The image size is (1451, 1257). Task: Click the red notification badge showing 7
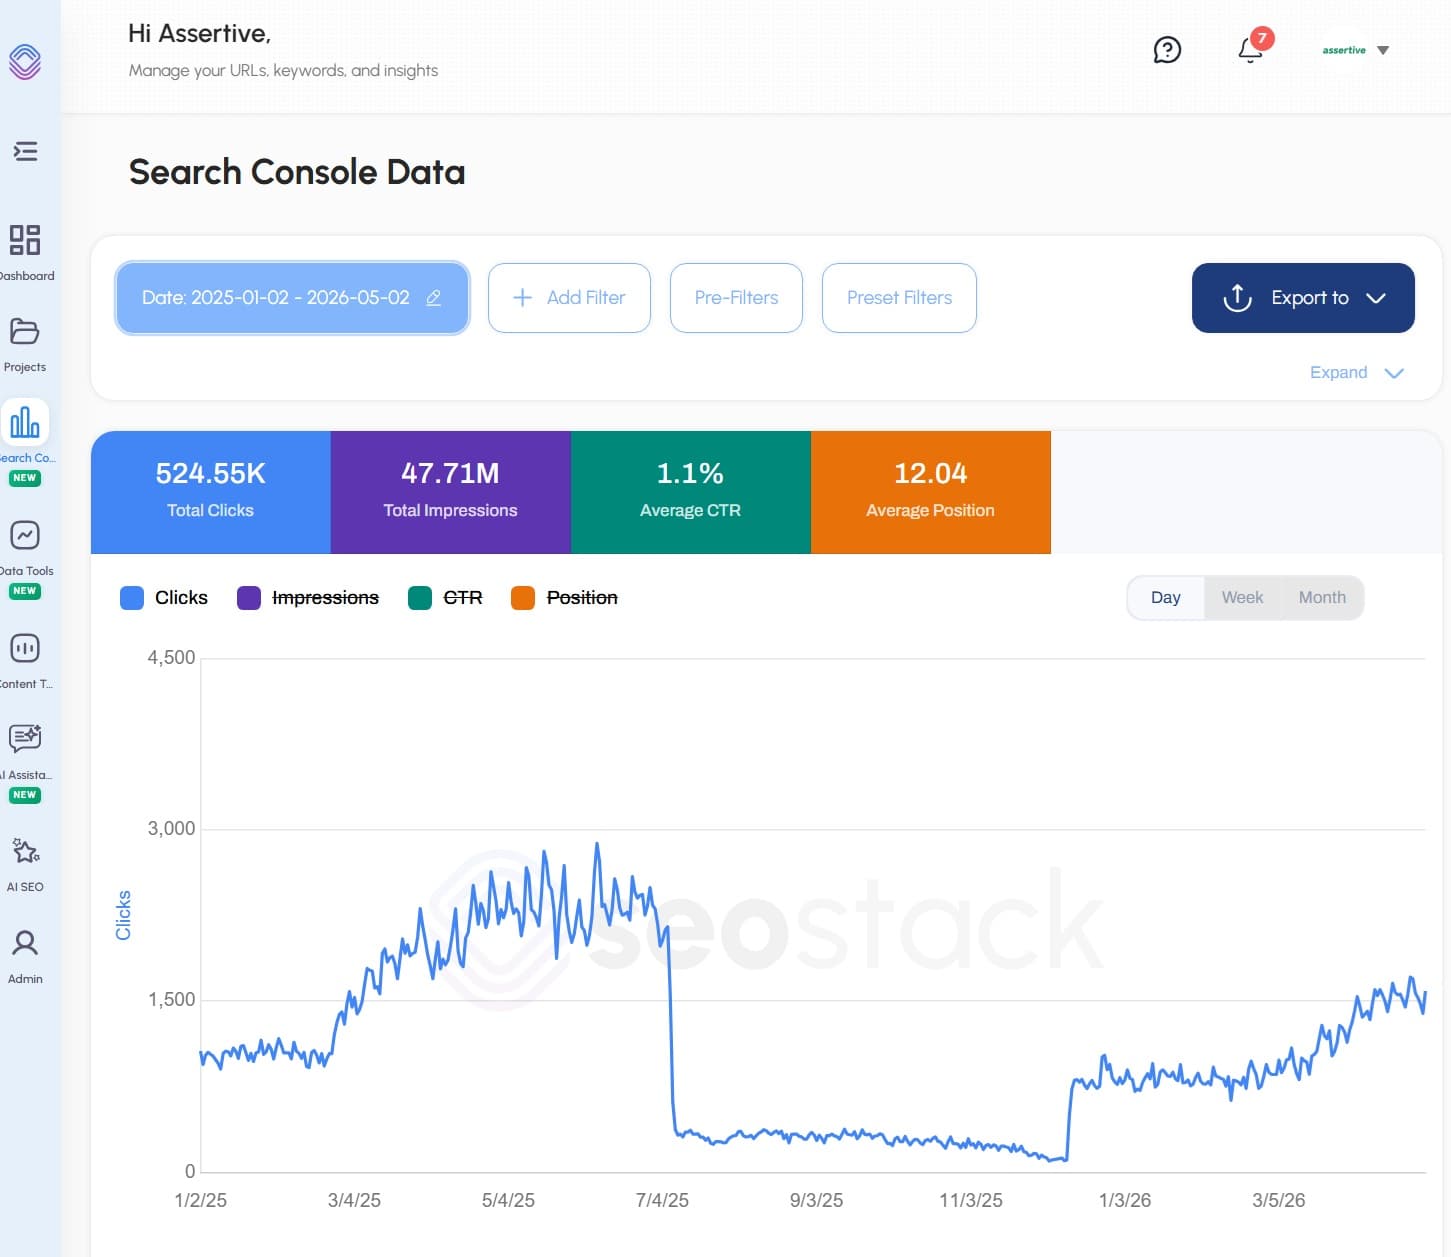(x=1262, y=38)
